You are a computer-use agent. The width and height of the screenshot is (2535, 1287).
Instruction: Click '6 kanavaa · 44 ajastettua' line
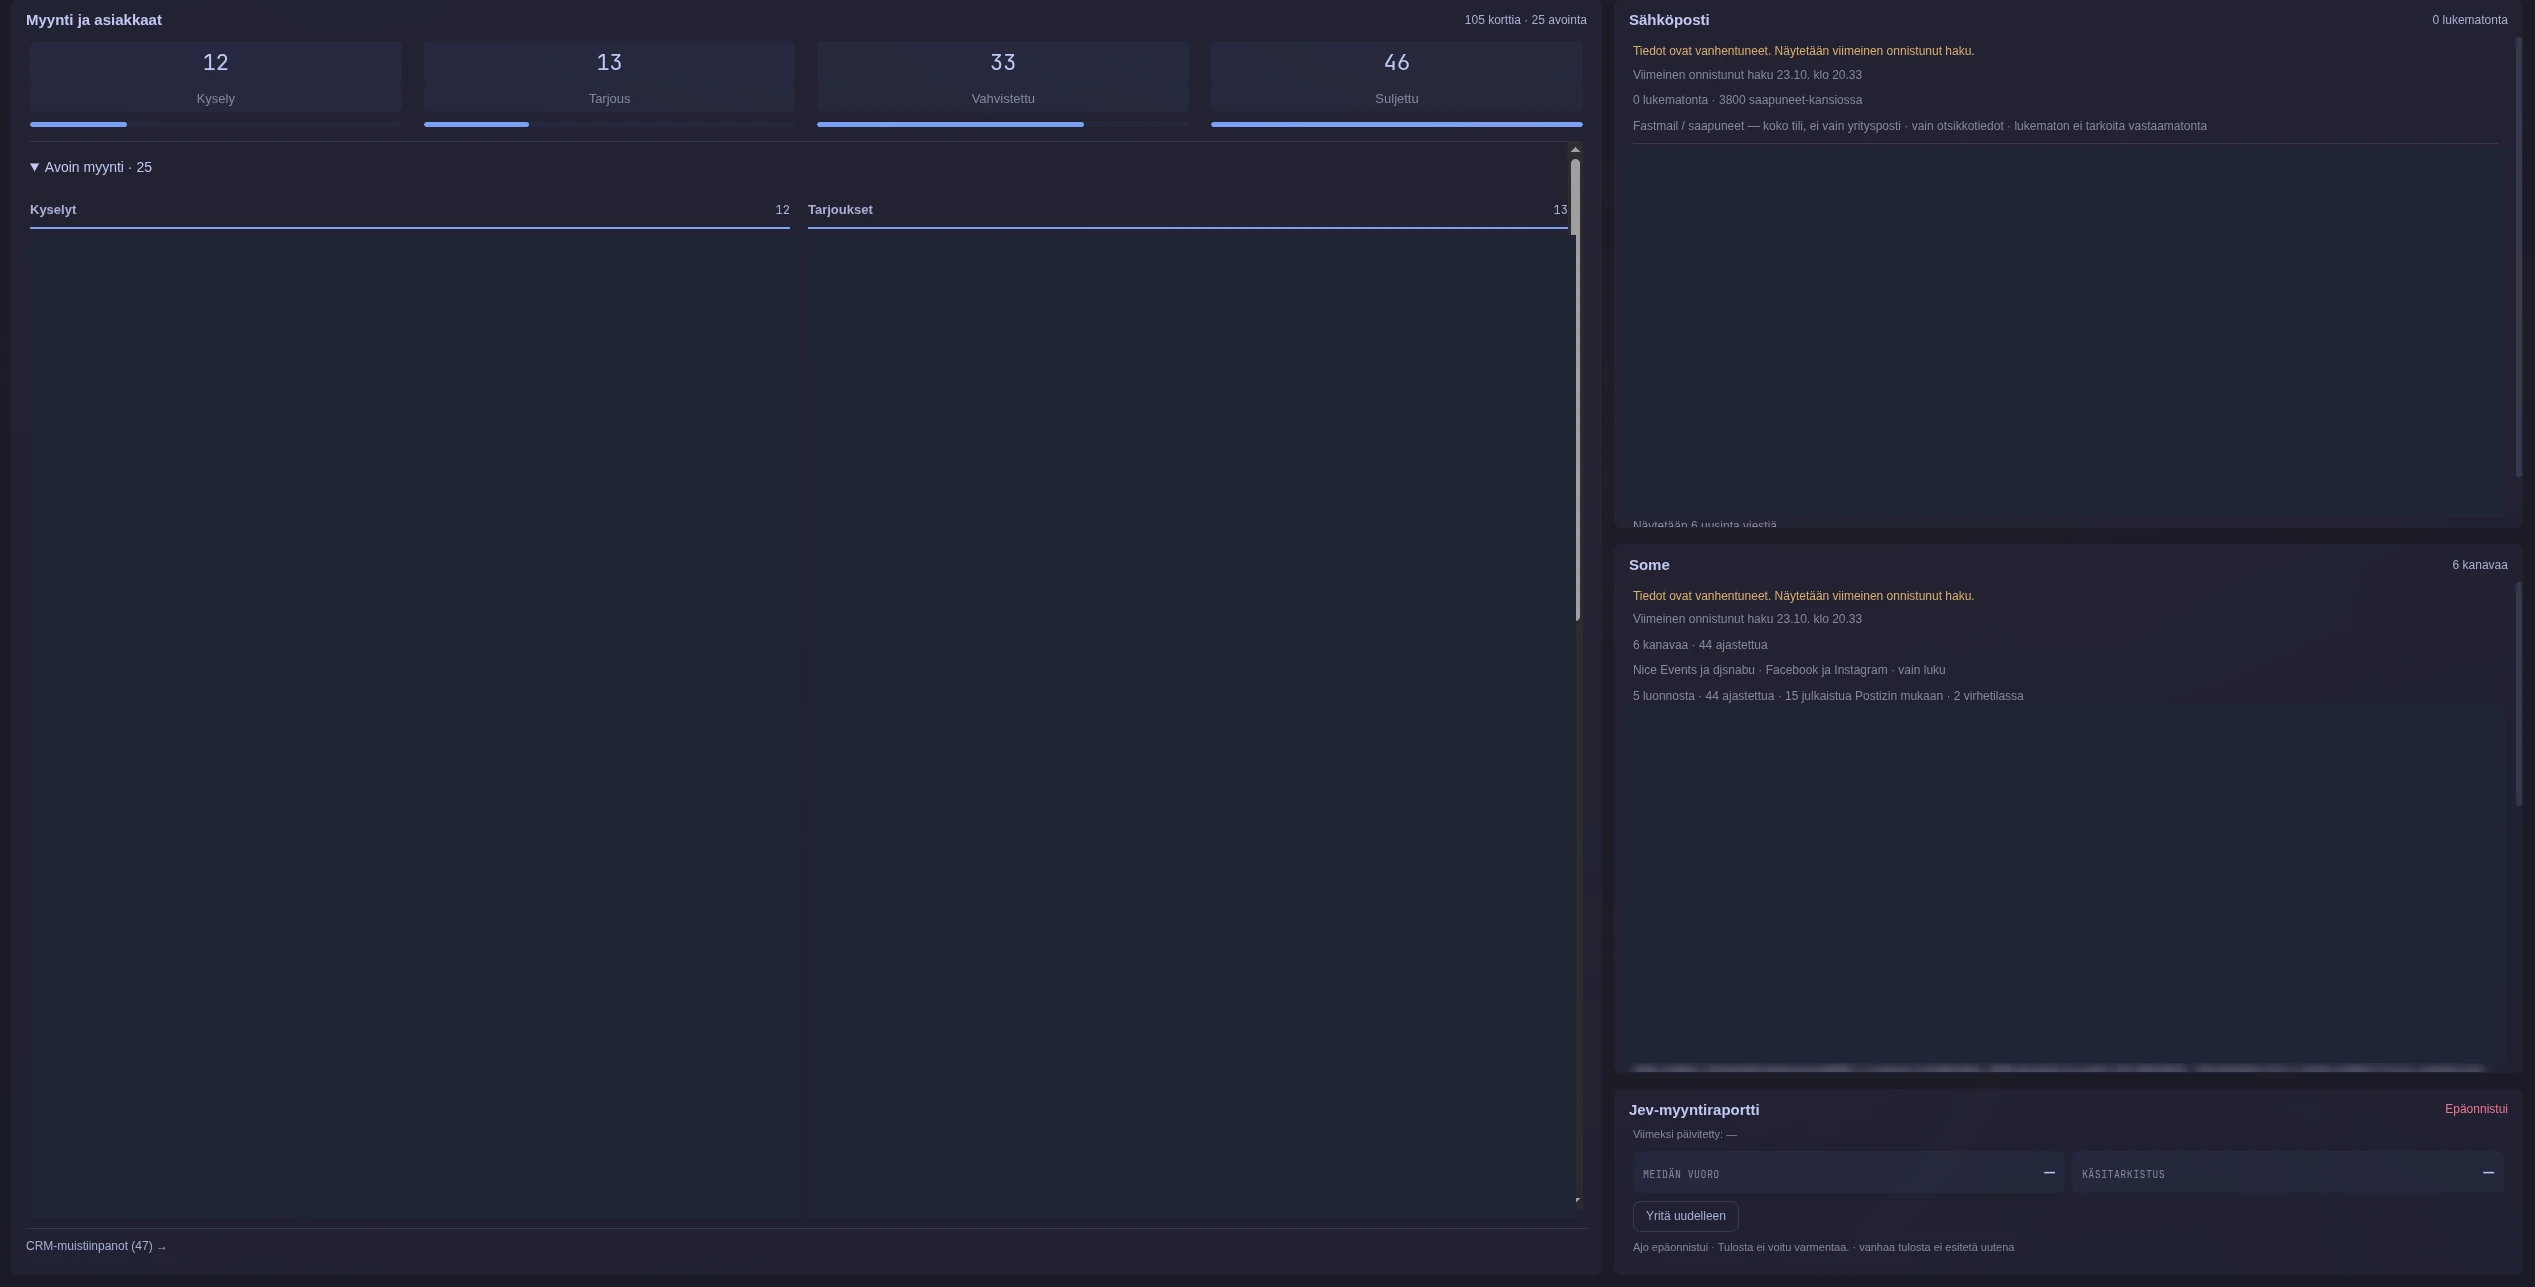pos(1700,645)
